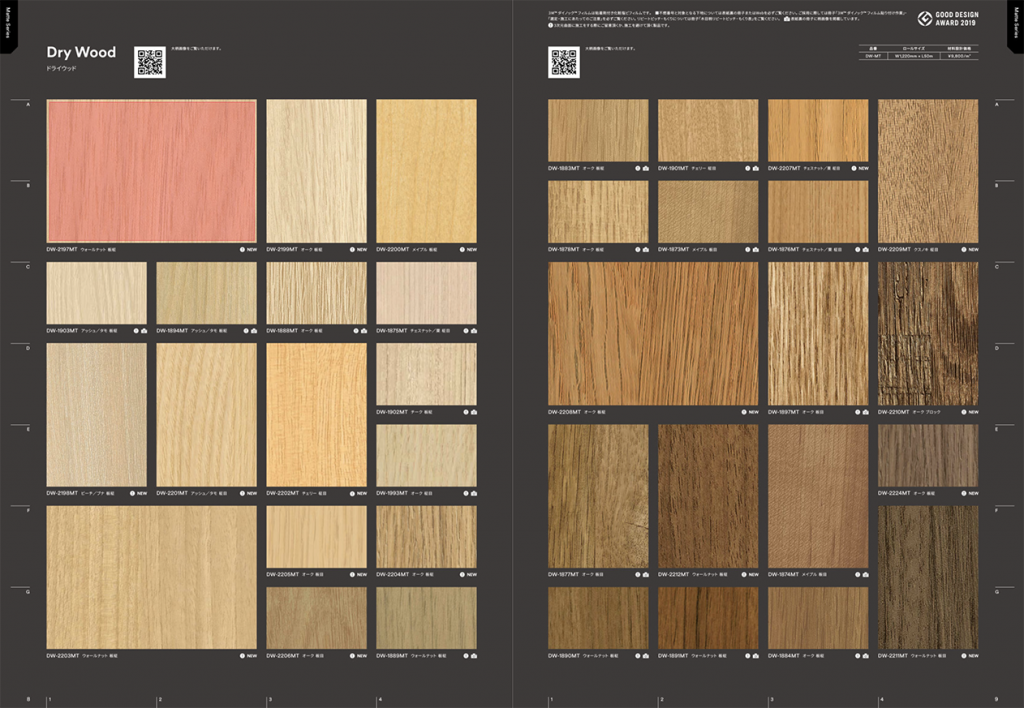Click the camera icon next to DW-1901MT
The image size is (1024, 708).
(x=756, y=169)
